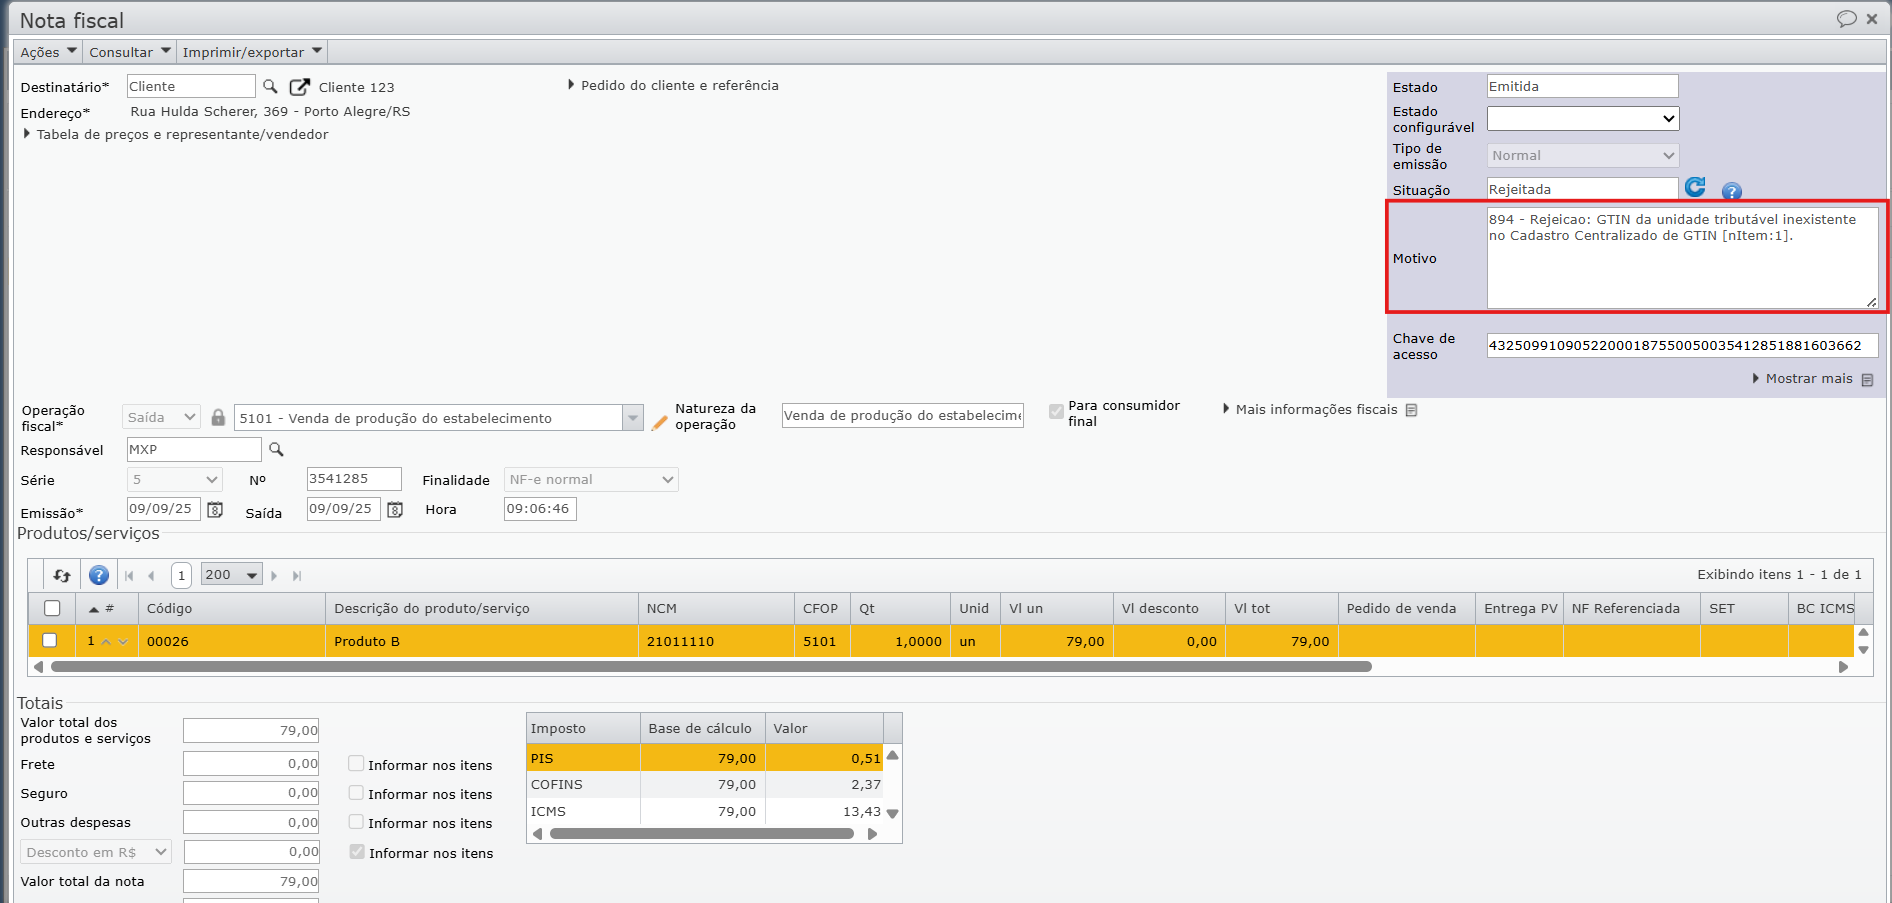Click the lock icon beside Operação fiscal
Screen dimensions: 1892x903
point(218,417)
